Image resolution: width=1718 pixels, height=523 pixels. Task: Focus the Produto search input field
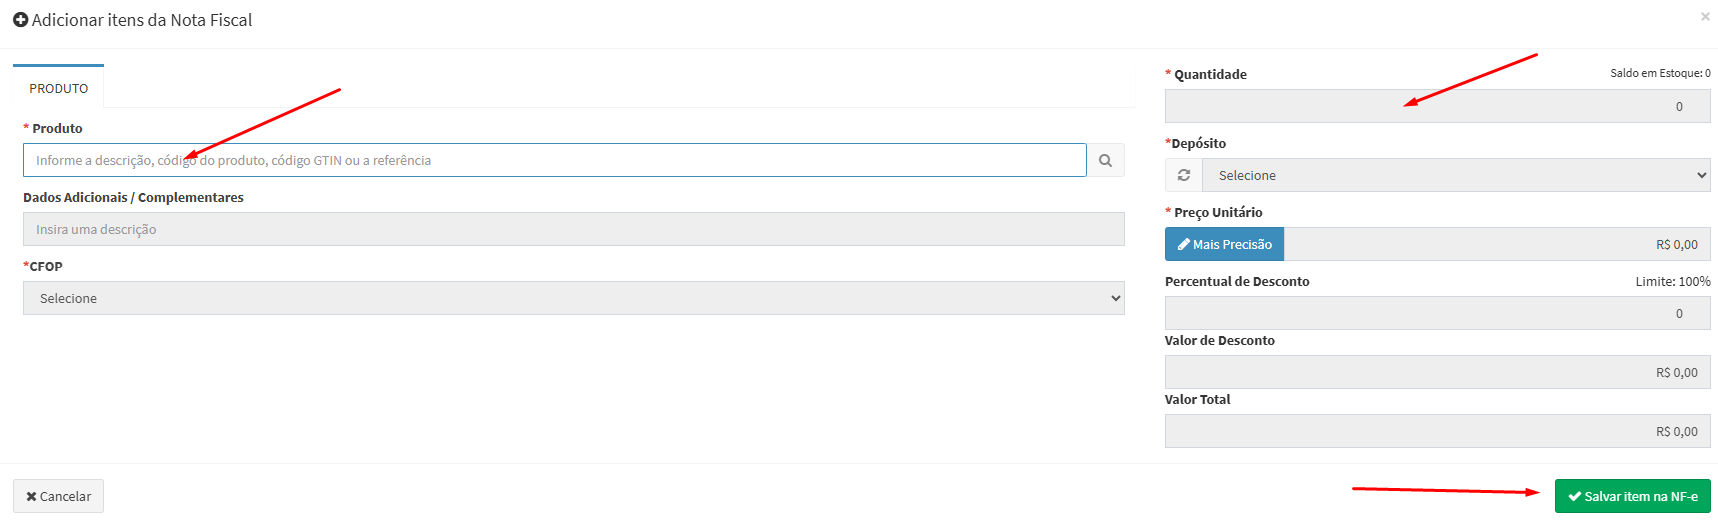point(554,160)
